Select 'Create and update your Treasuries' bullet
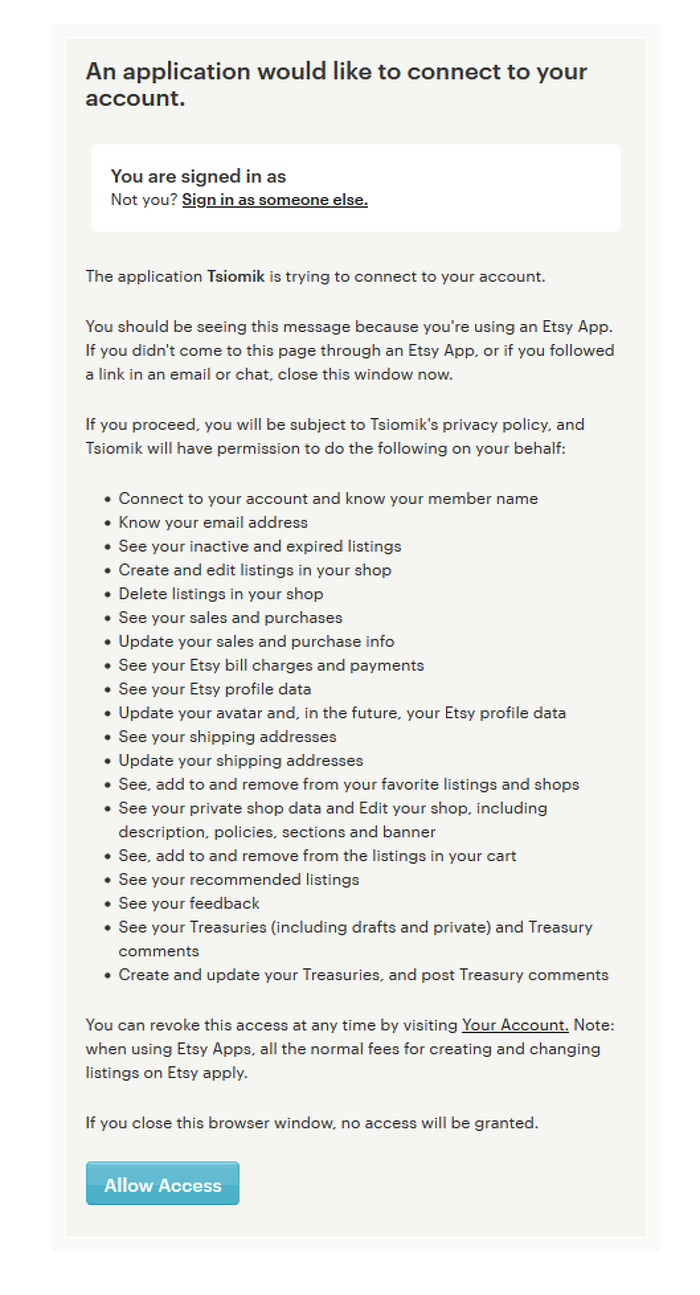Image resolution: width=700 pixels, height=1295 pixels. (363, 975)
